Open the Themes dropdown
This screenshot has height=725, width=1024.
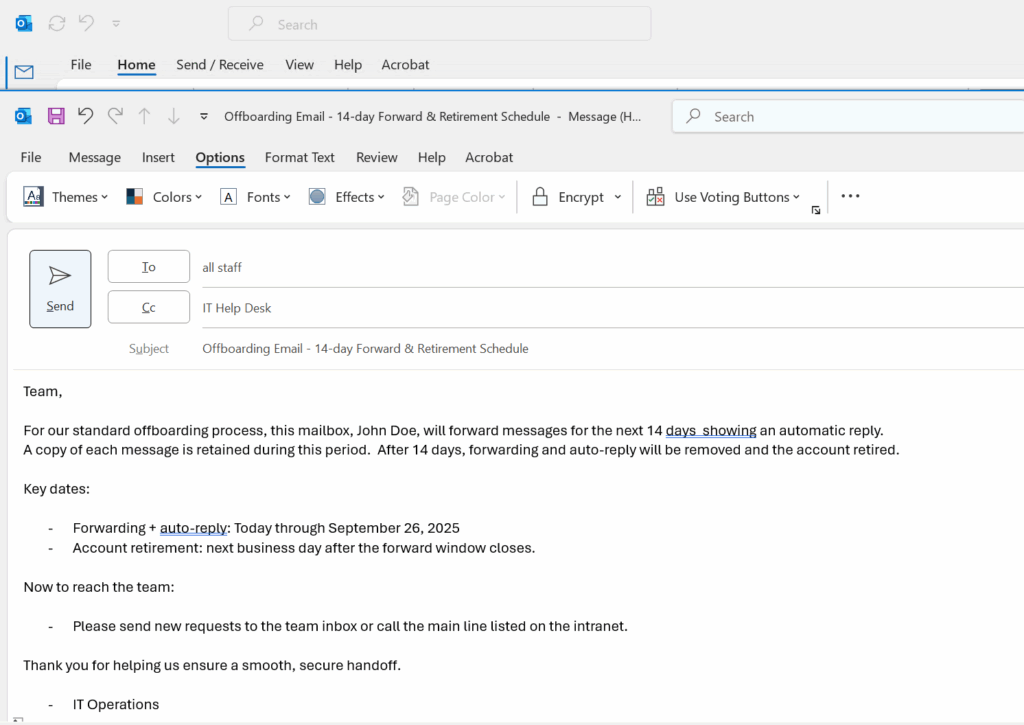pyautogui.click(x=66, y=197)
